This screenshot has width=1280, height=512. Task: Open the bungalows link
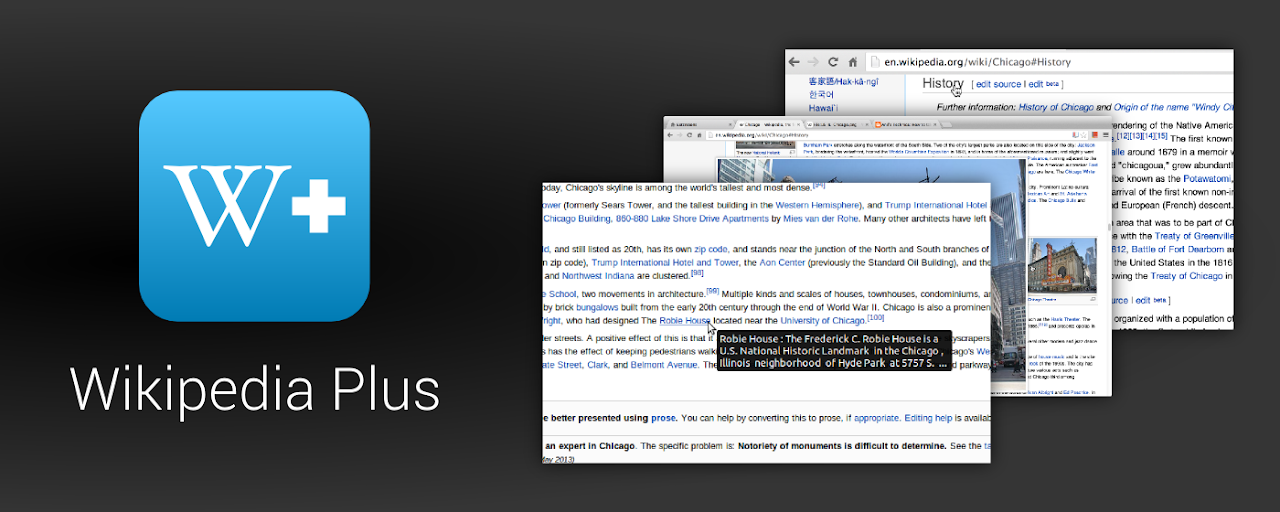click(598, 308)
